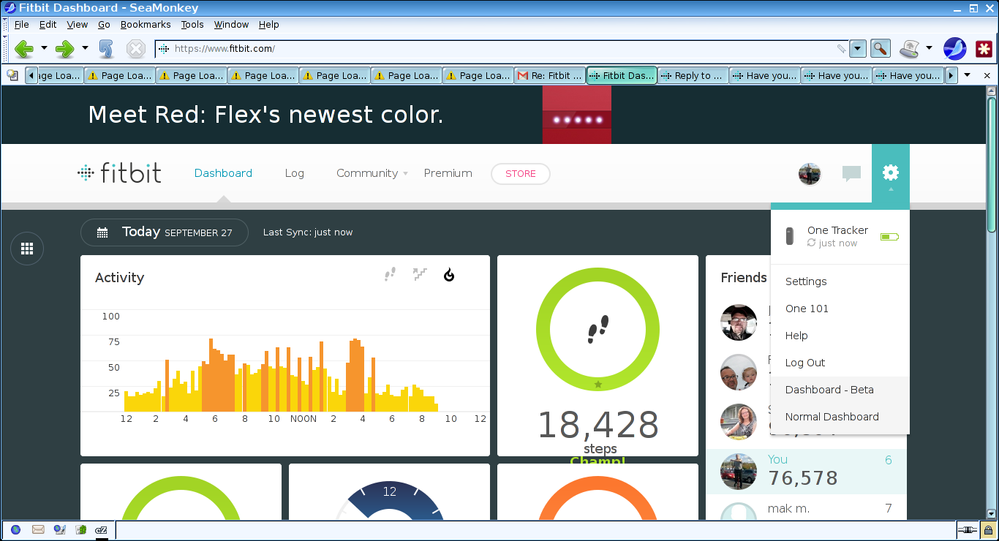Click the Fitbit logo
Screen dimensions: 999x541
coord(119,173)
